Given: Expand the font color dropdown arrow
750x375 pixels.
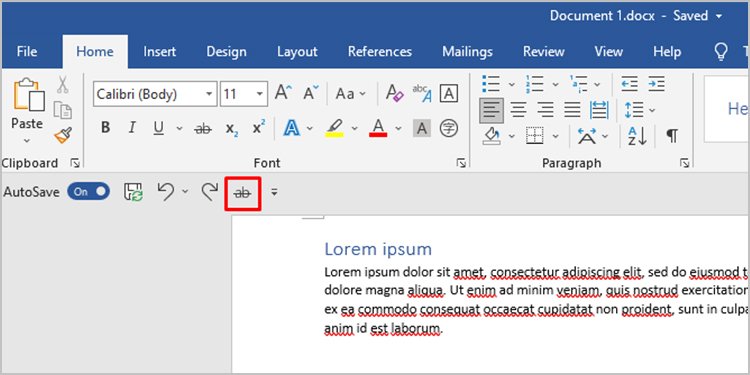Looking at the screenshot, I should 398,128.
